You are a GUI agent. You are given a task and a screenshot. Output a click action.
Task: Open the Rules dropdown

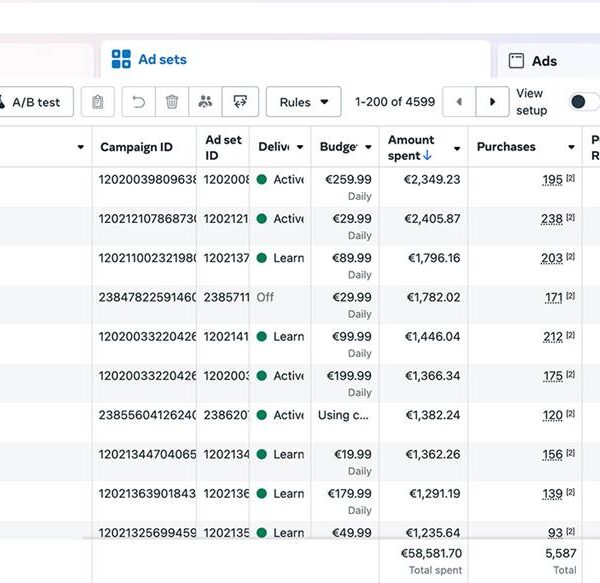(x=303, y=102)
